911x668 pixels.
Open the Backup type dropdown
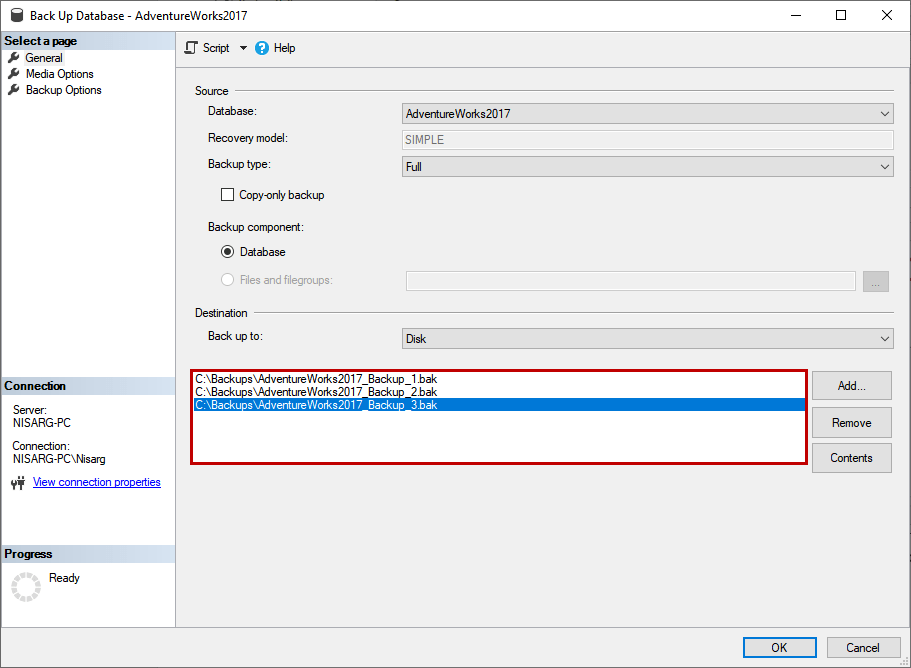(x=884, y=165)
